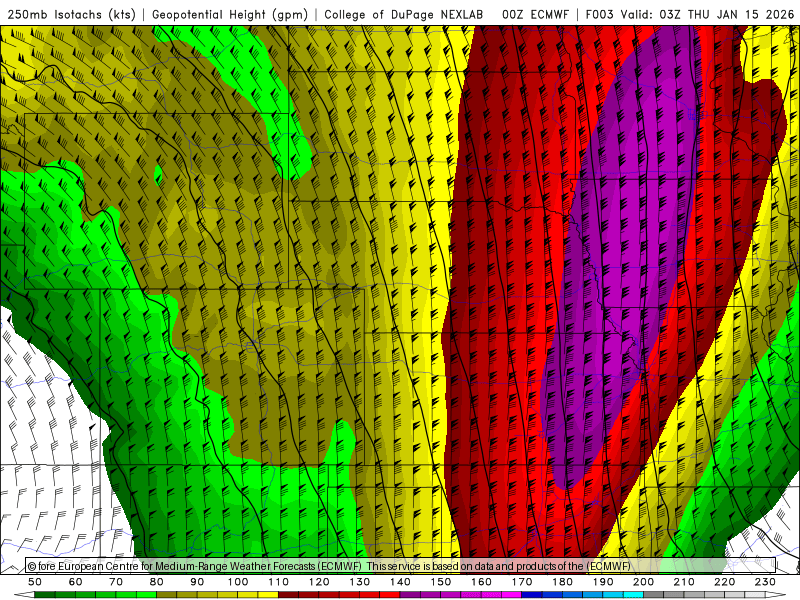Click the "F003 Valid: 03Z THU JAN 15 2026" text
Screen dimensions: 800x600
(690, 15)
